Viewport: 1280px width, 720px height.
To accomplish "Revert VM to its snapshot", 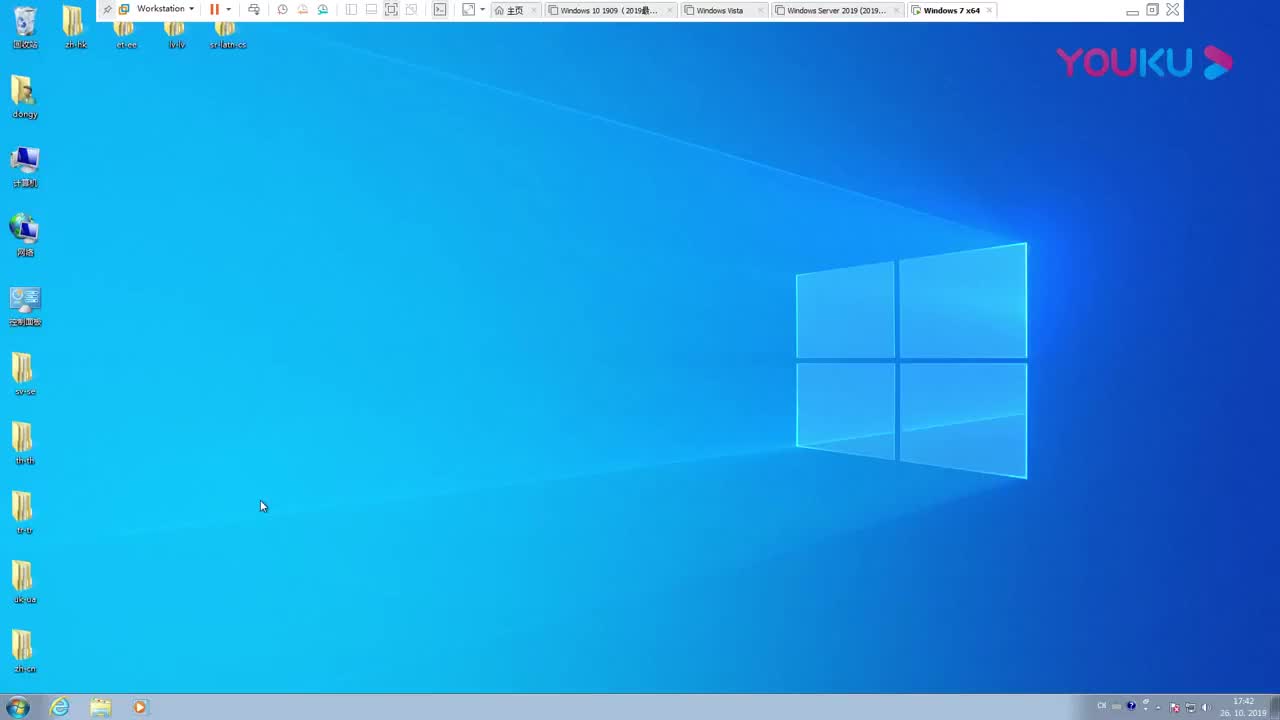I will [303, 9].
